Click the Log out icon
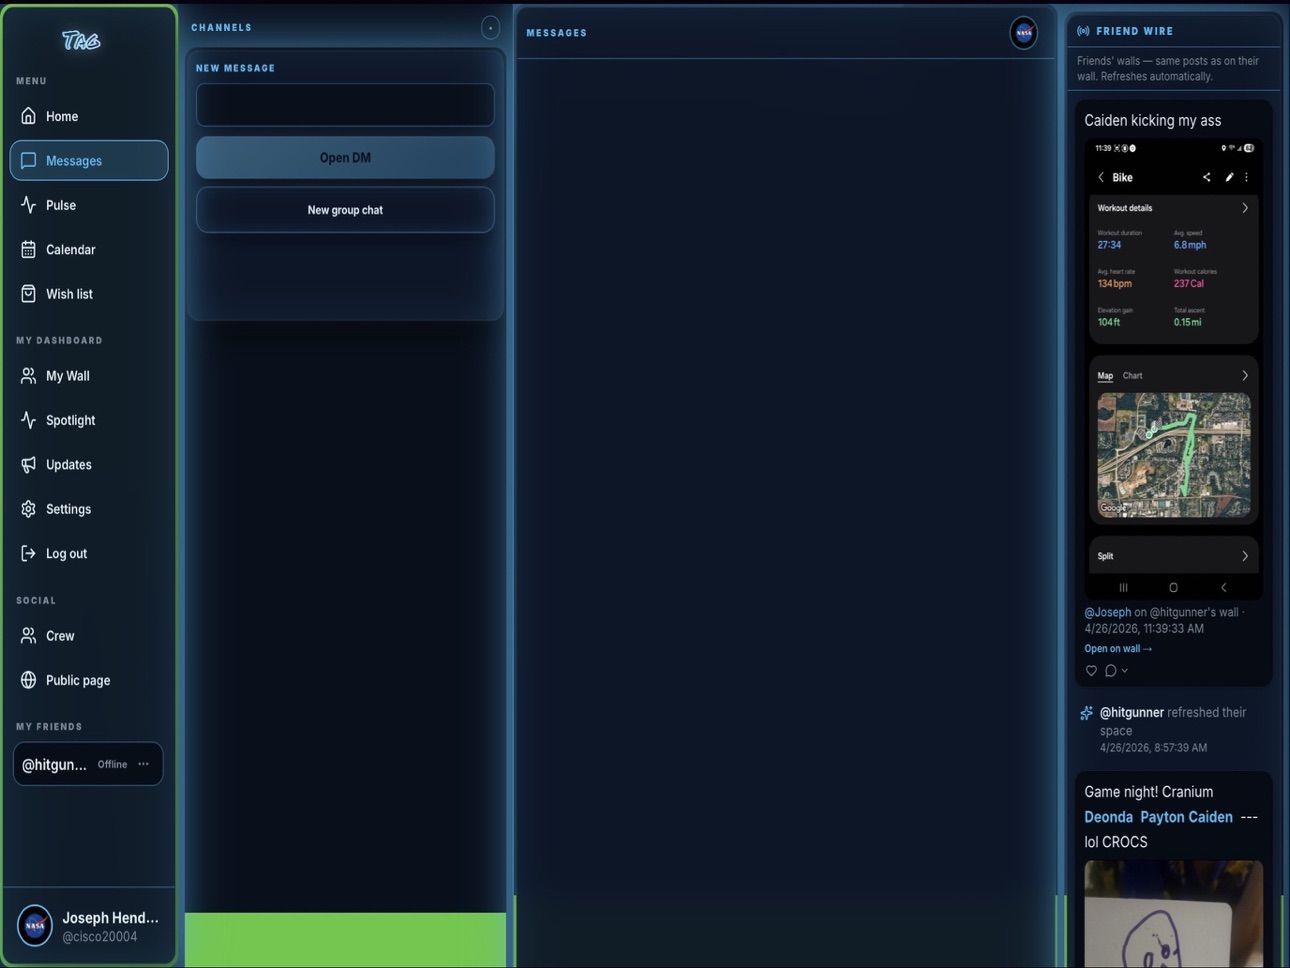The height and width of the screenshot is (968, 1290). [28, 553]
